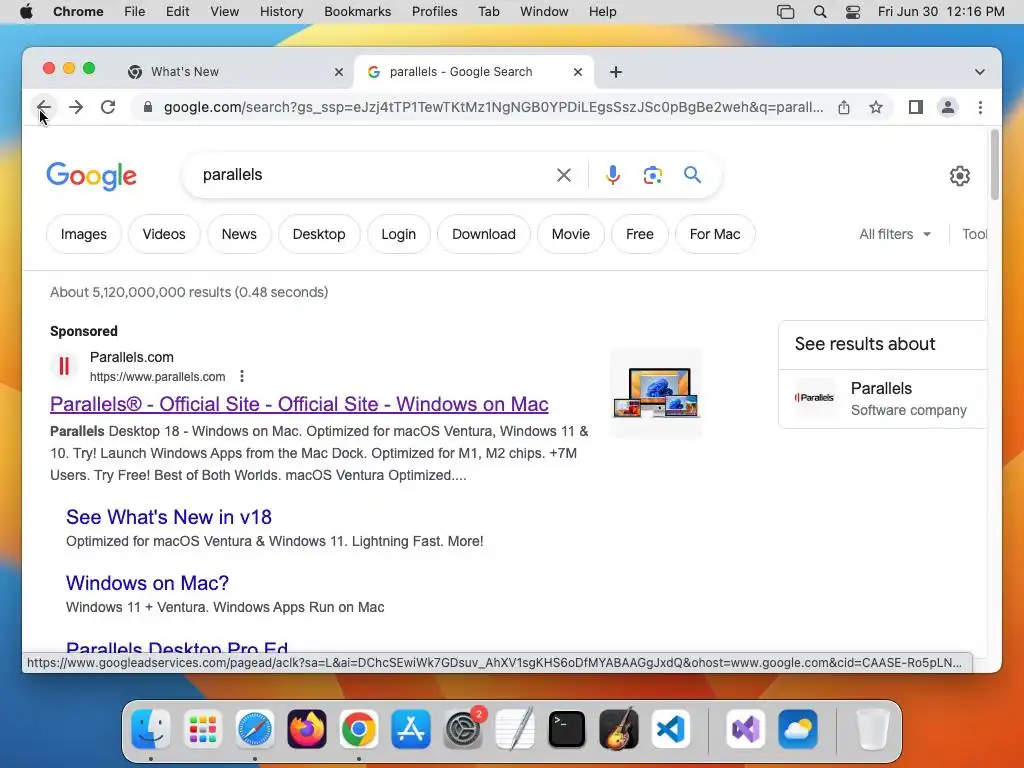
Task: Switch to the What's New tab
Action: click(235, 72)
